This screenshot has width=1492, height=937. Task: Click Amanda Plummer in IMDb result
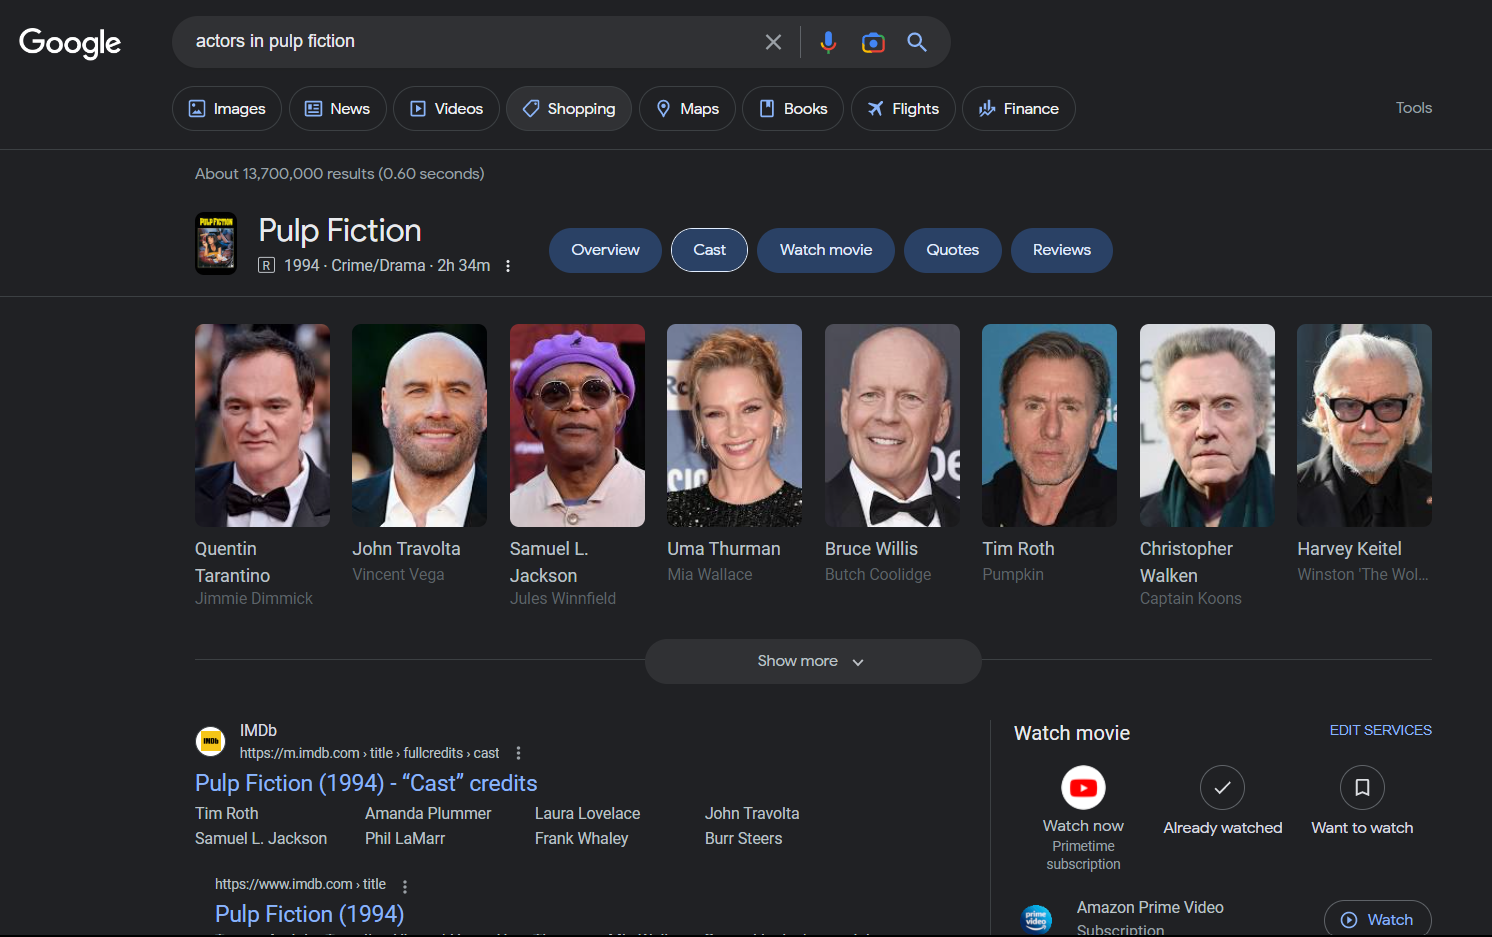(428, 814)
